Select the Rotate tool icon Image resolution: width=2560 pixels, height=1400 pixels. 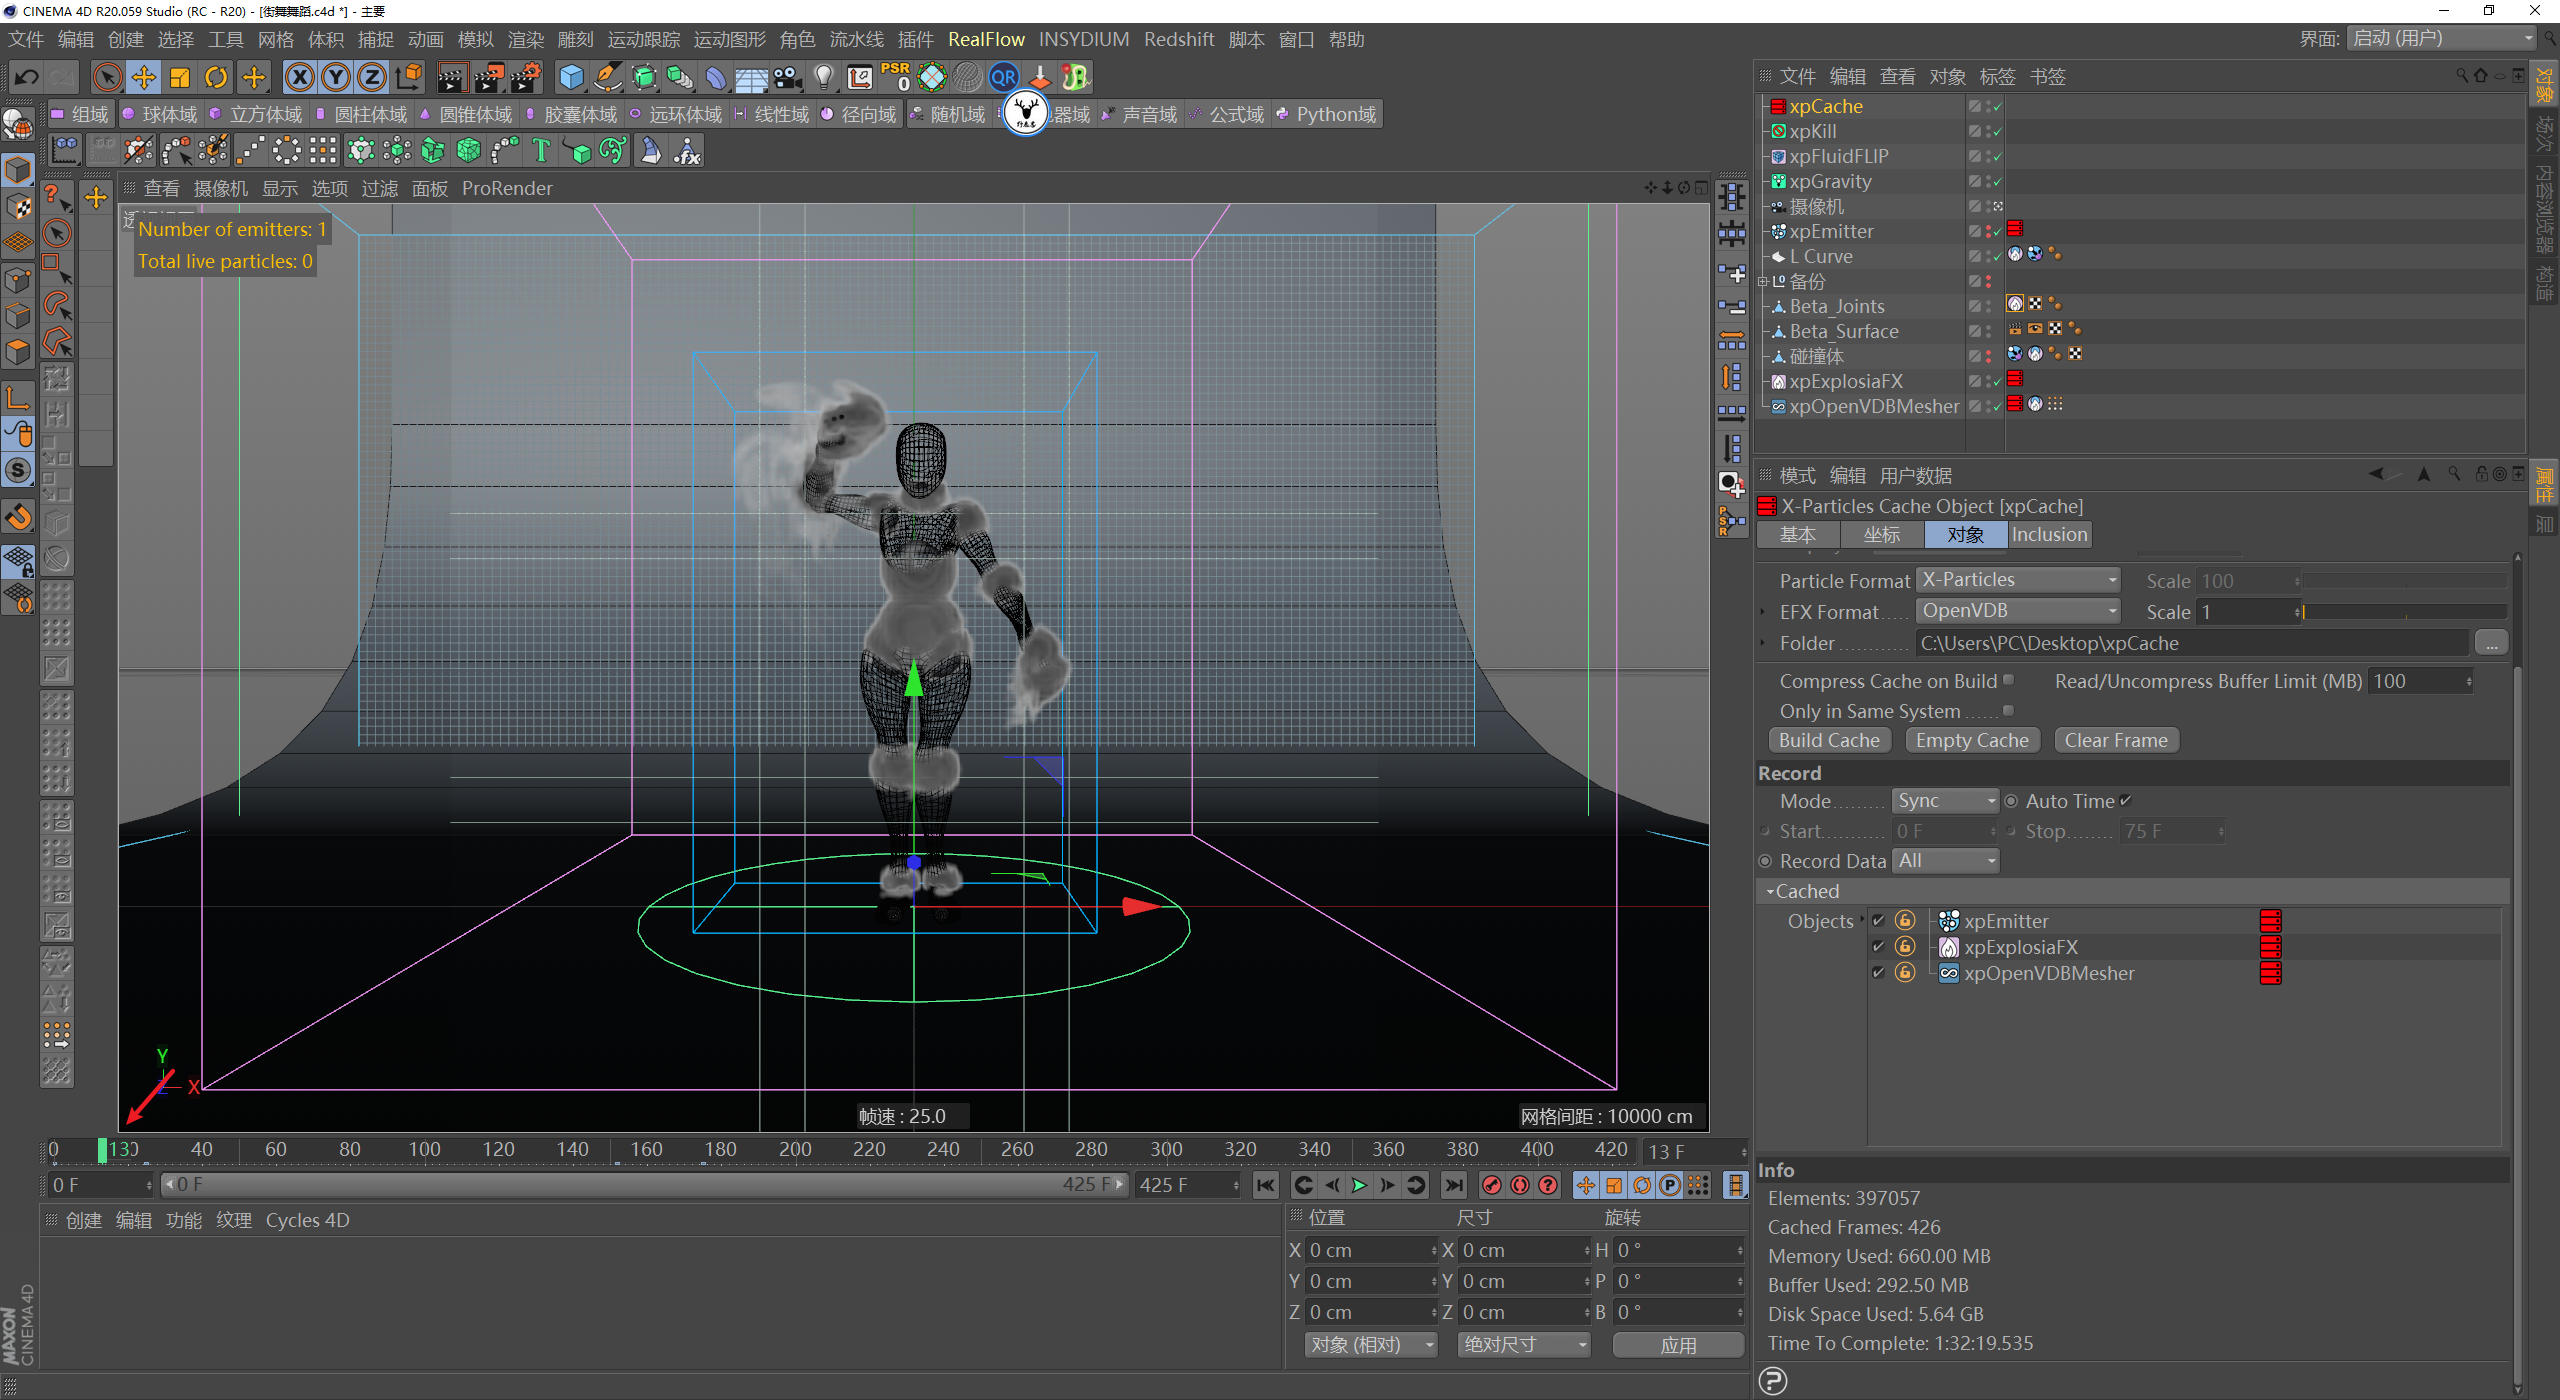pos(216,77)
